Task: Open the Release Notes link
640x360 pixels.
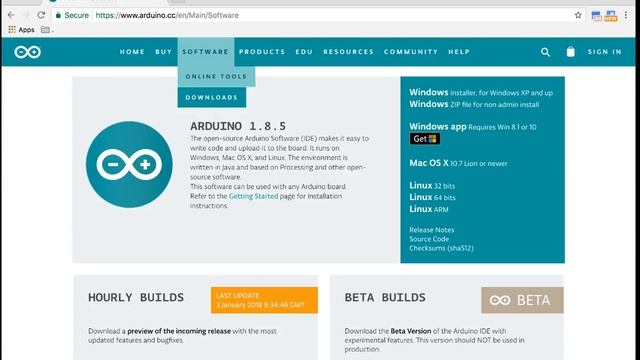Action: pyautogui.click(x=431, y=230)
